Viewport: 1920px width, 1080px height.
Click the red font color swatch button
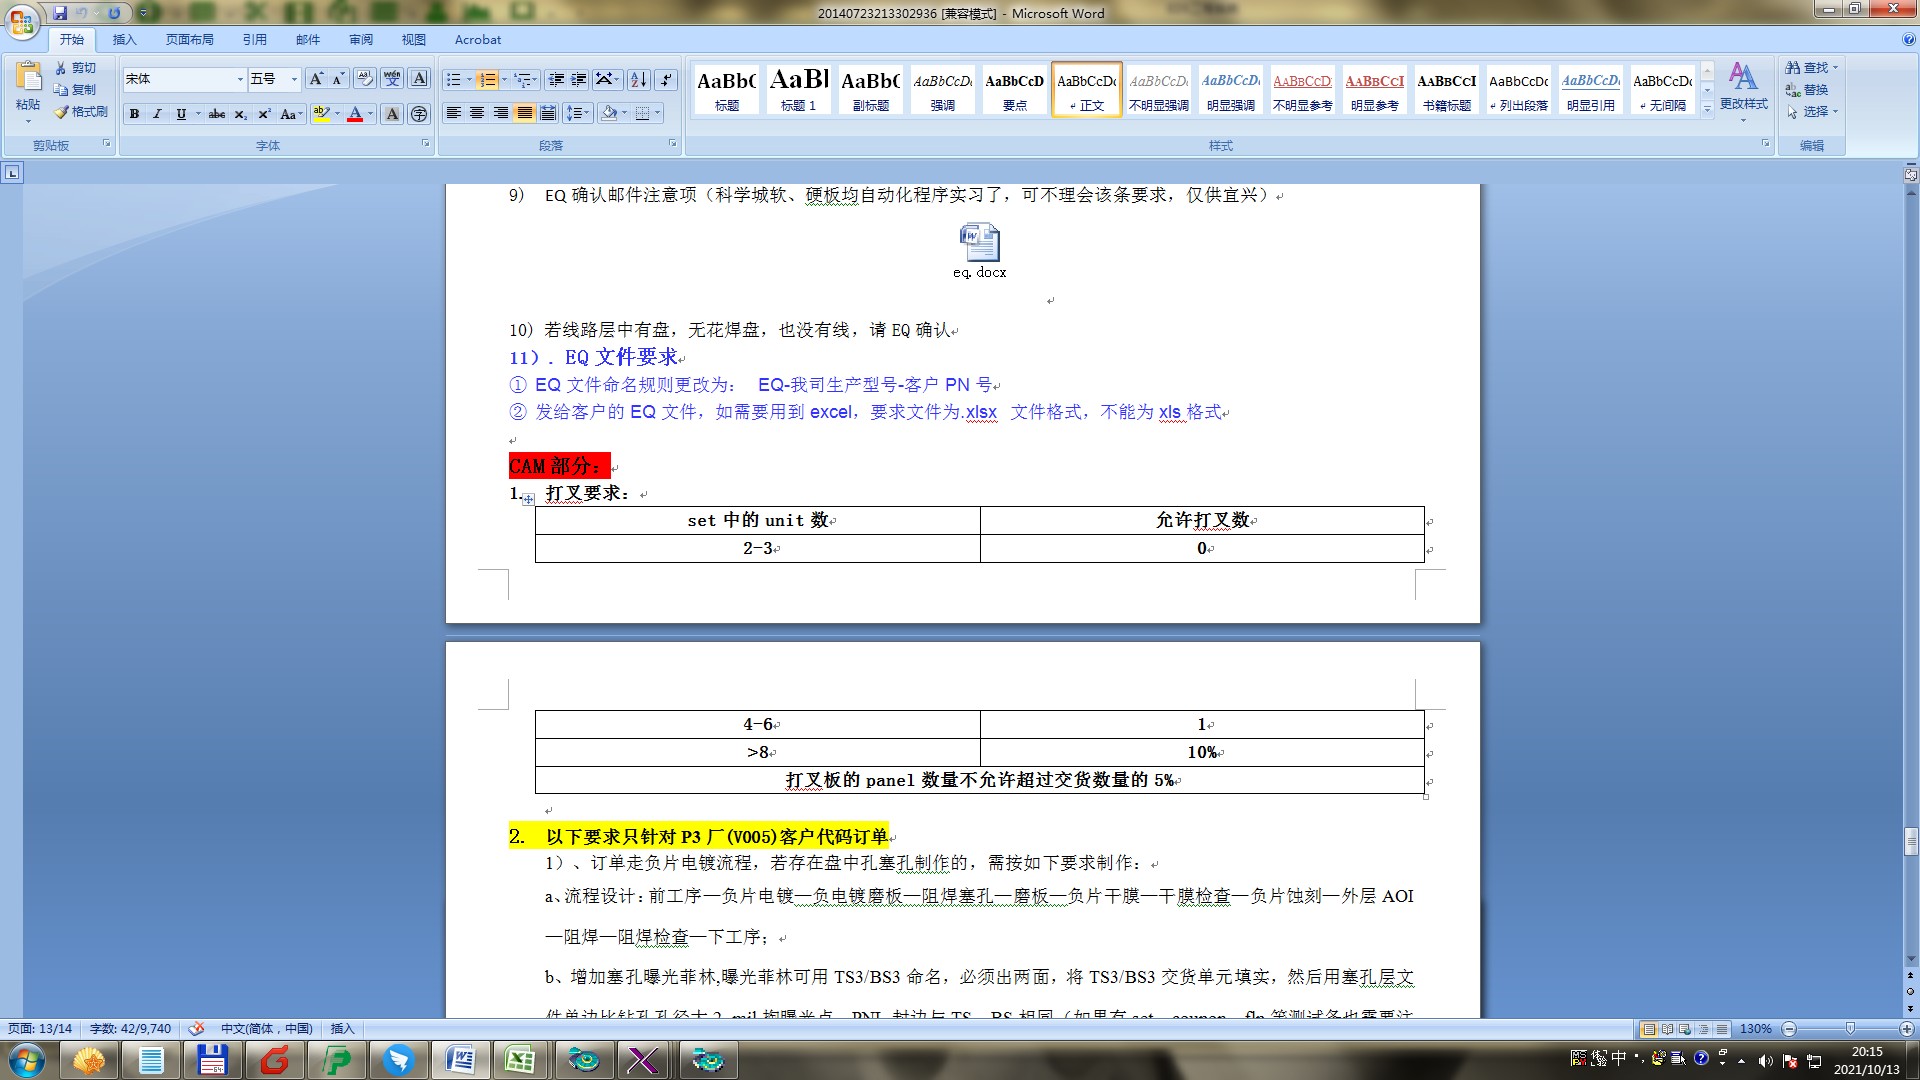(354, 114)
